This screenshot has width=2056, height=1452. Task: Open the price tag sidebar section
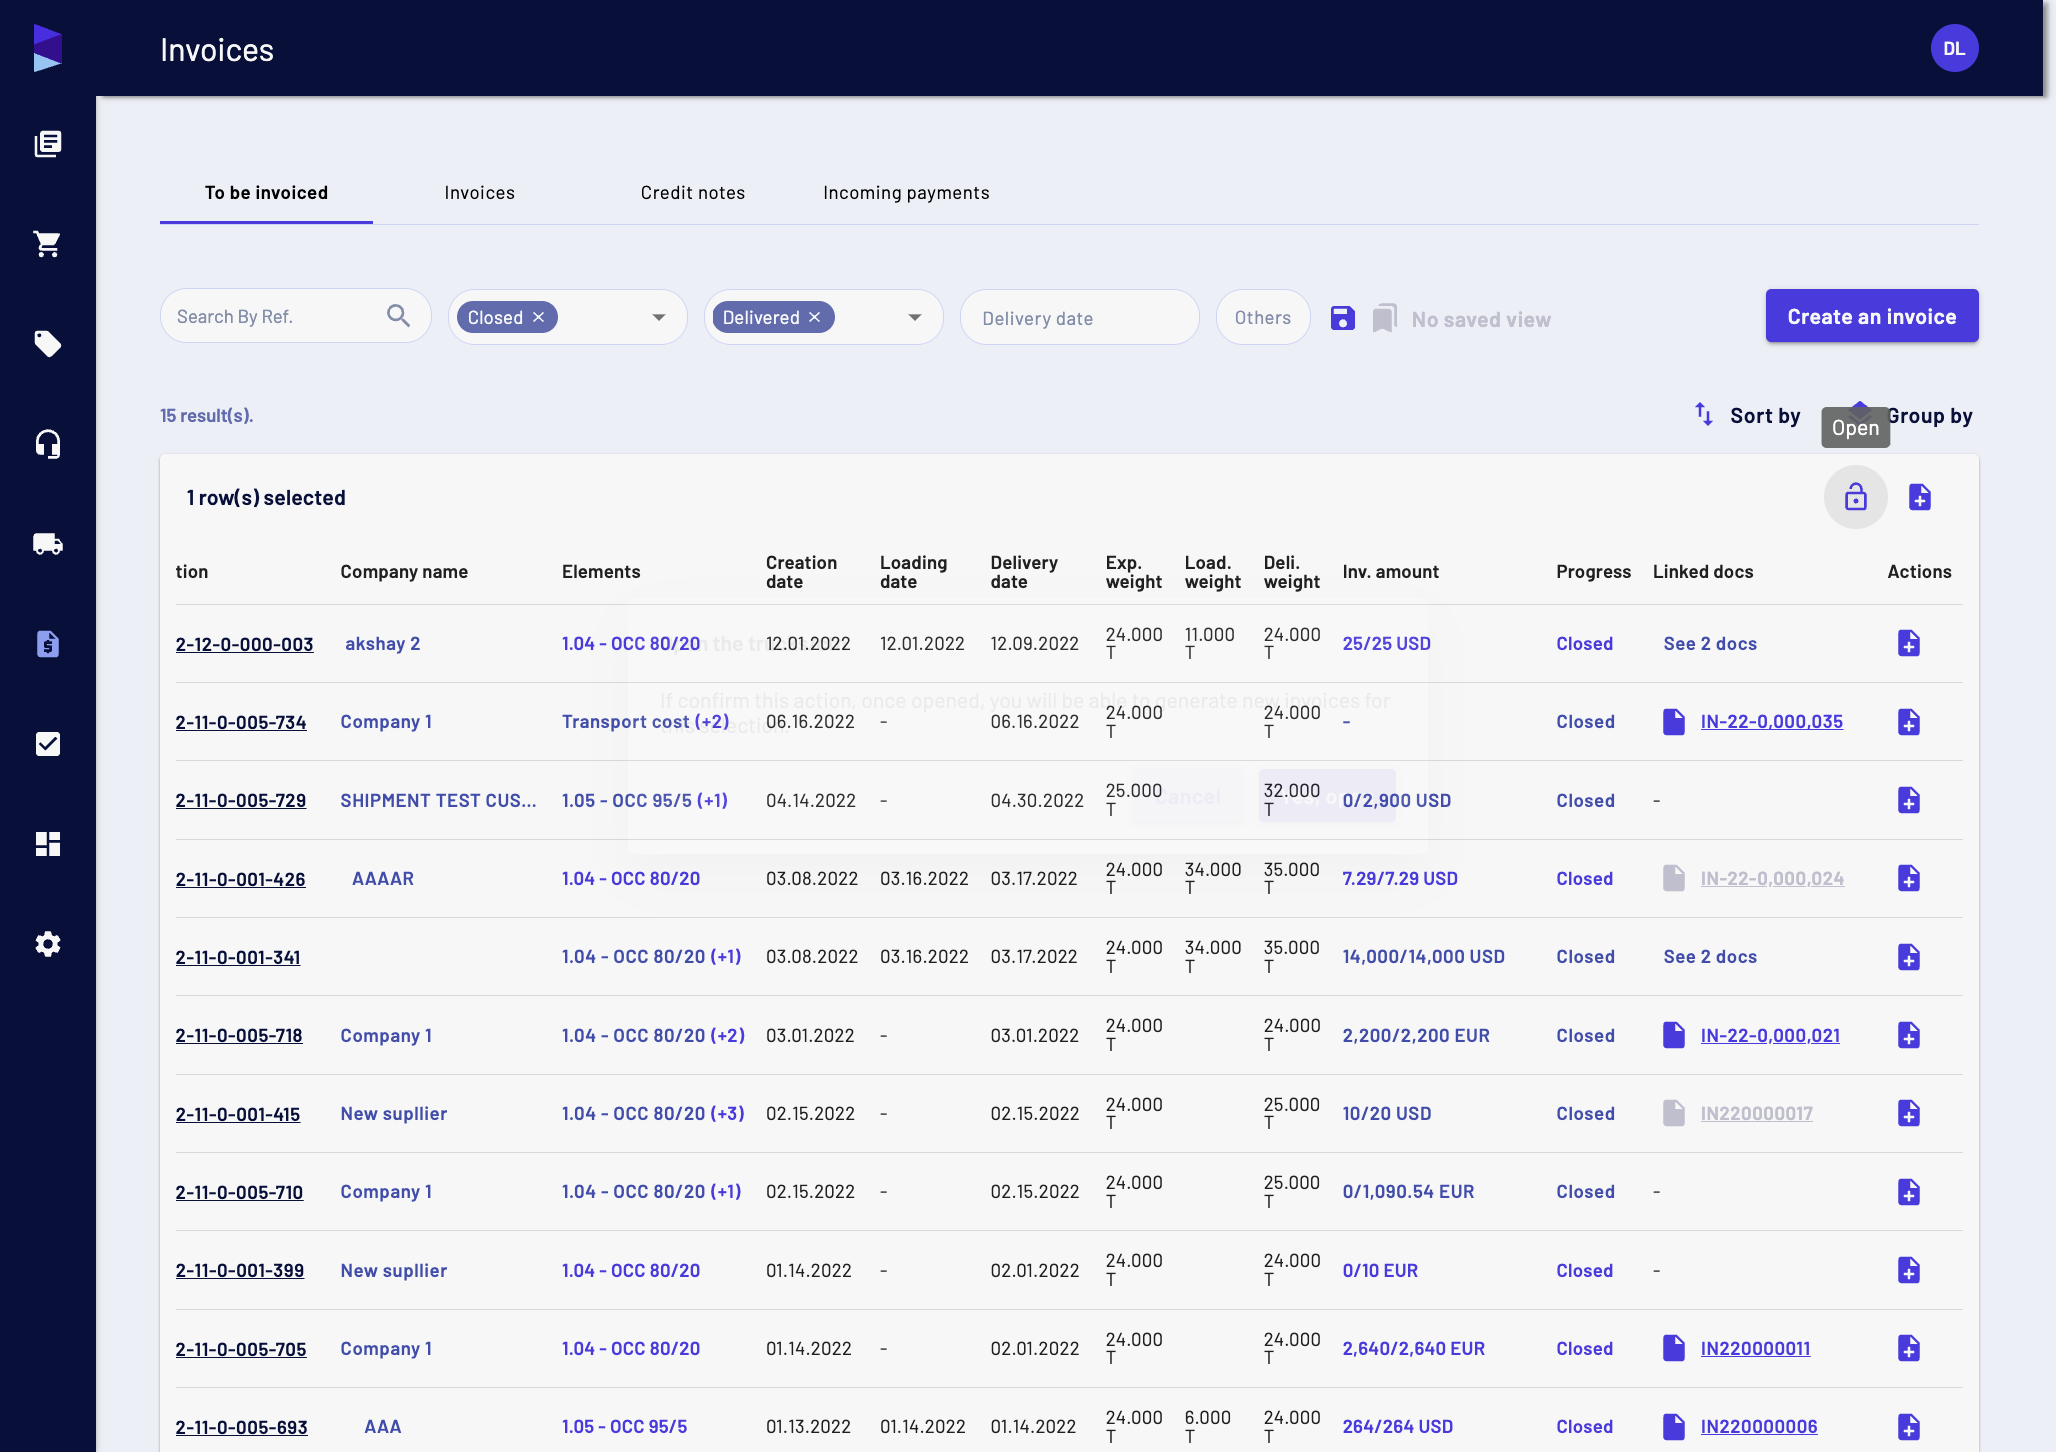[48, 344]
